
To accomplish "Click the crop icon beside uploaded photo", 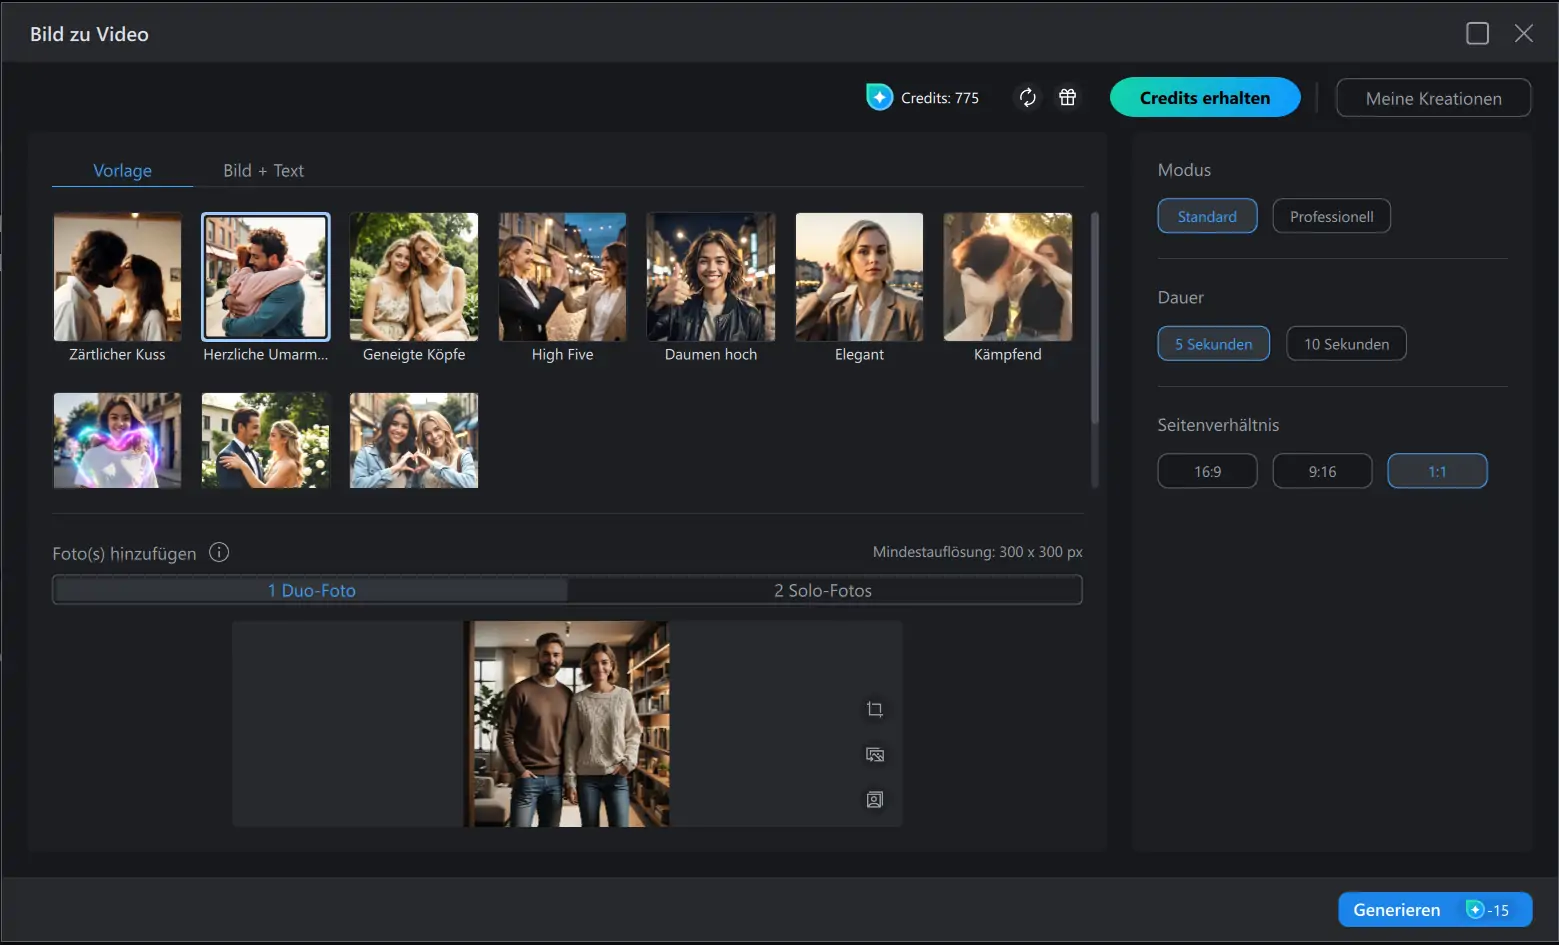I will [x=875, y=709].
